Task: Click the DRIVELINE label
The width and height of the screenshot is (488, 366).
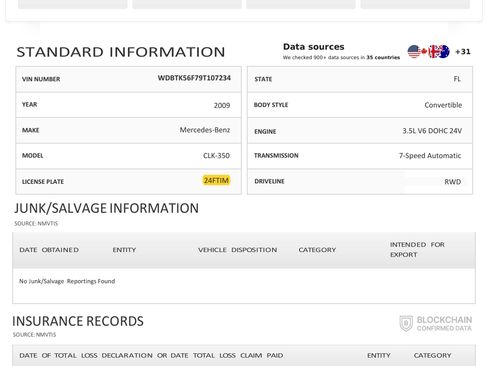Action: point(269,181)
